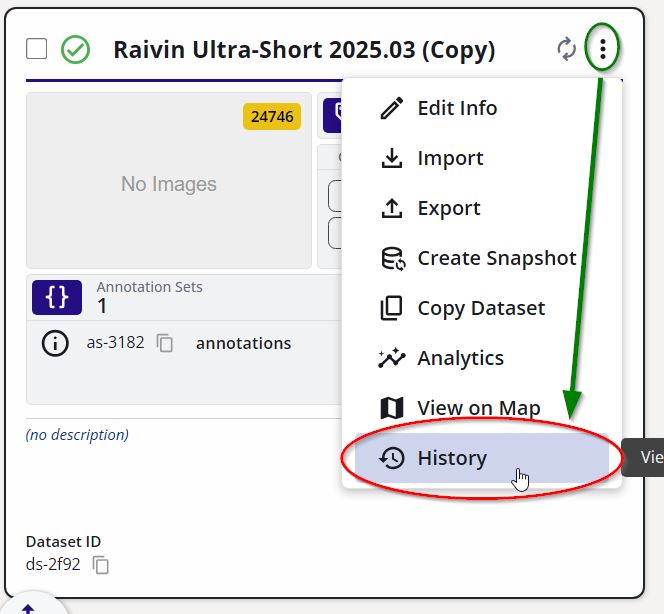Choose Export in the dataset menu
The height and width of the screenshot is (614, 664).
pos(481,208)
